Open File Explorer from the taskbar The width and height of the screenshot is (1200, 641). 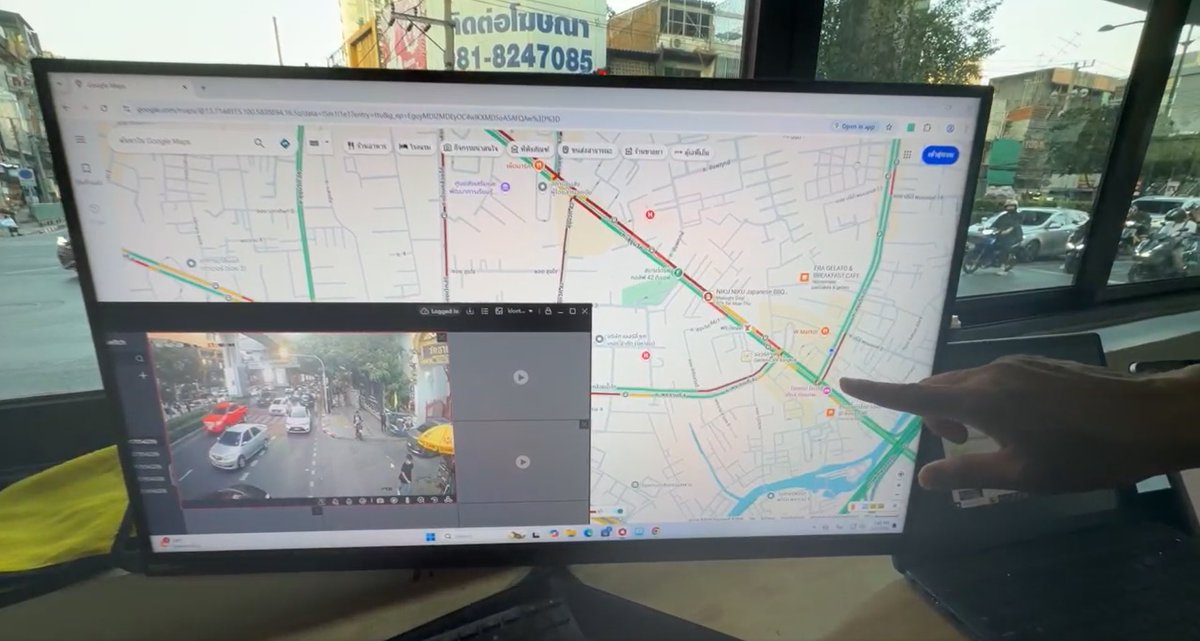pos(570,533)
